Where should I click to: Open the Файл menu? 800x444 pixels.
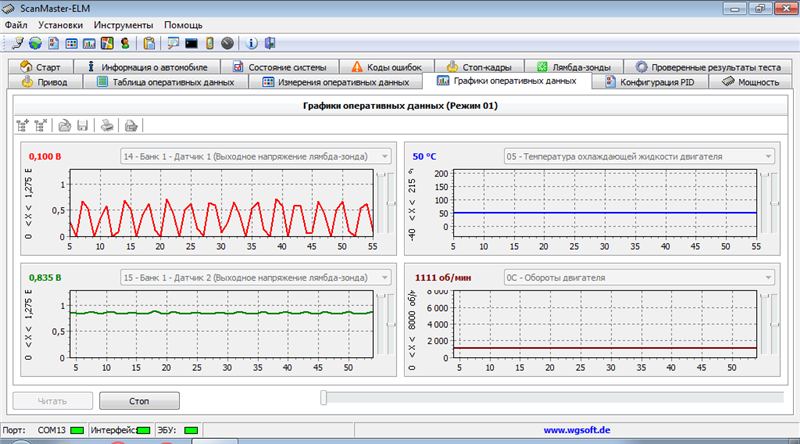[16, 25]
